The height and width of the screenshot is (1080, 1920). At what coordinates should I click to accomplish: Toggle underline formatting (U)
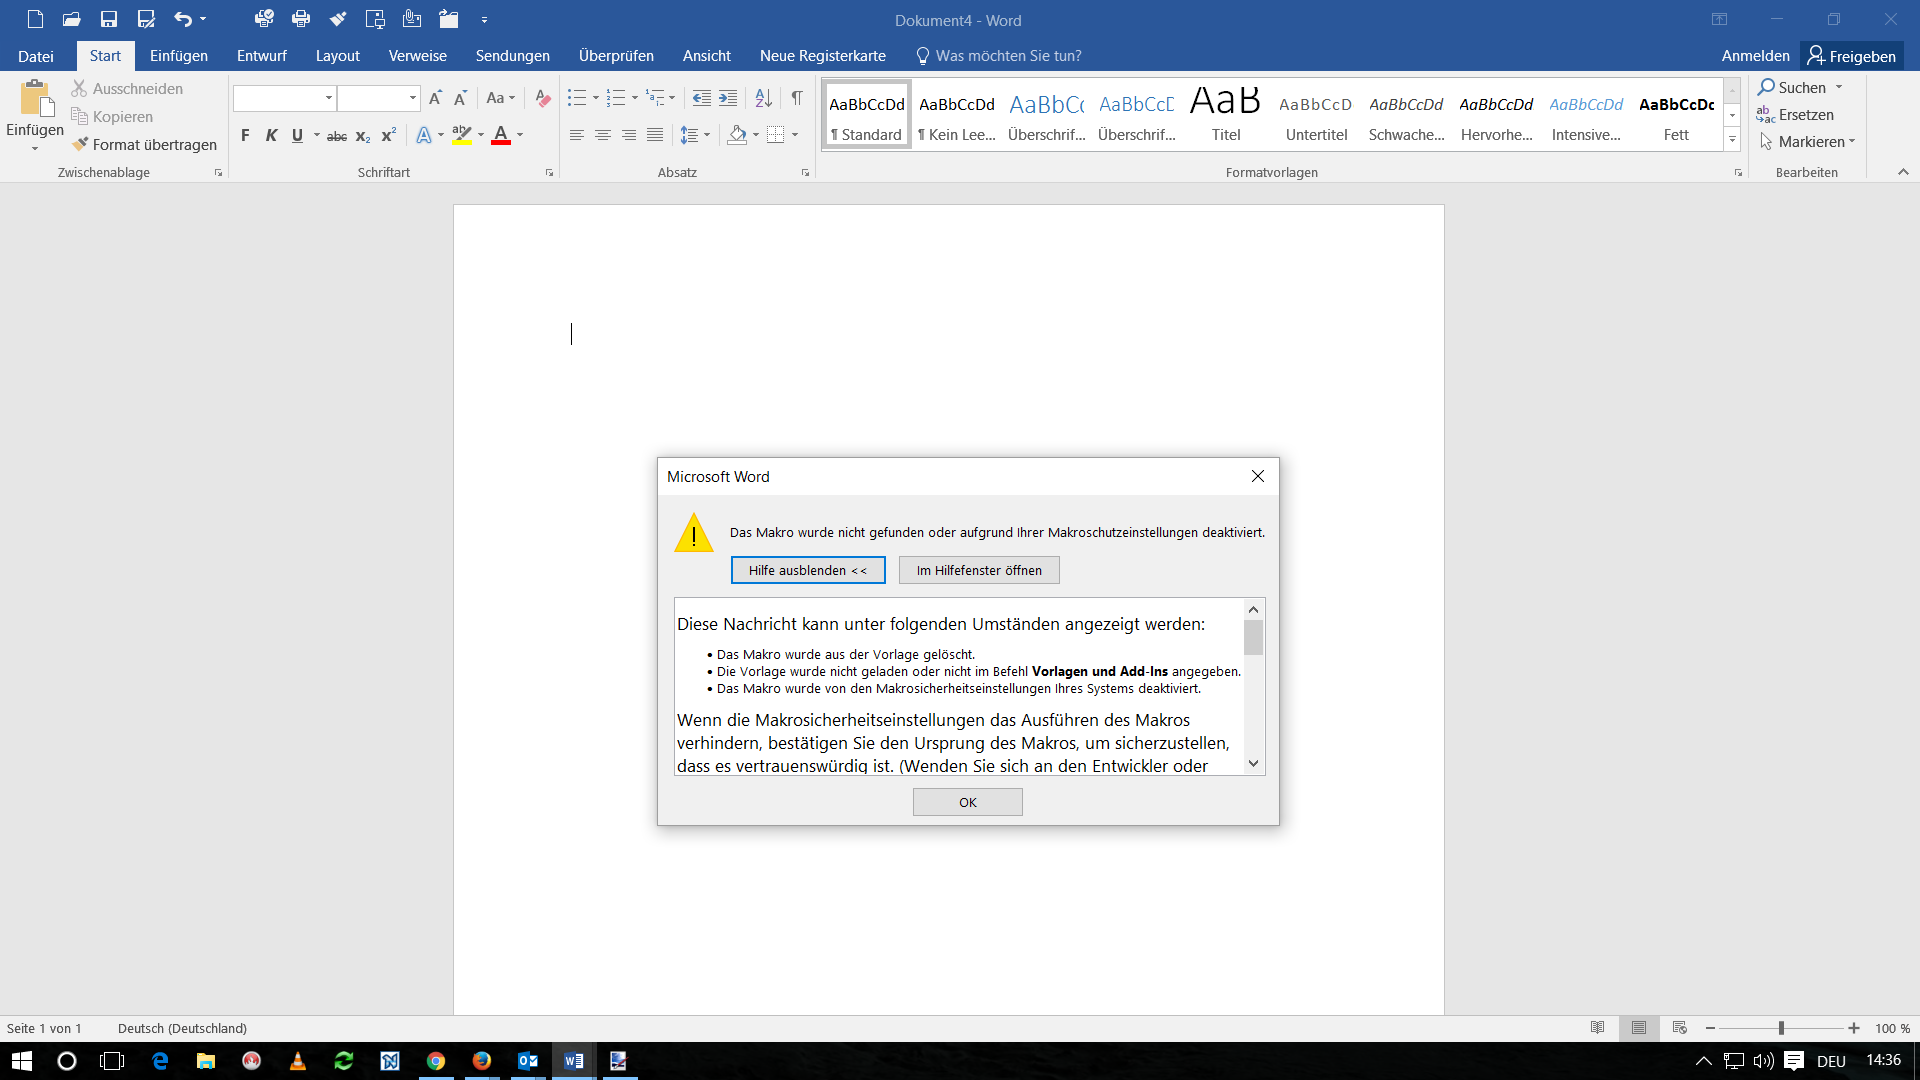(x=297, y=135)
